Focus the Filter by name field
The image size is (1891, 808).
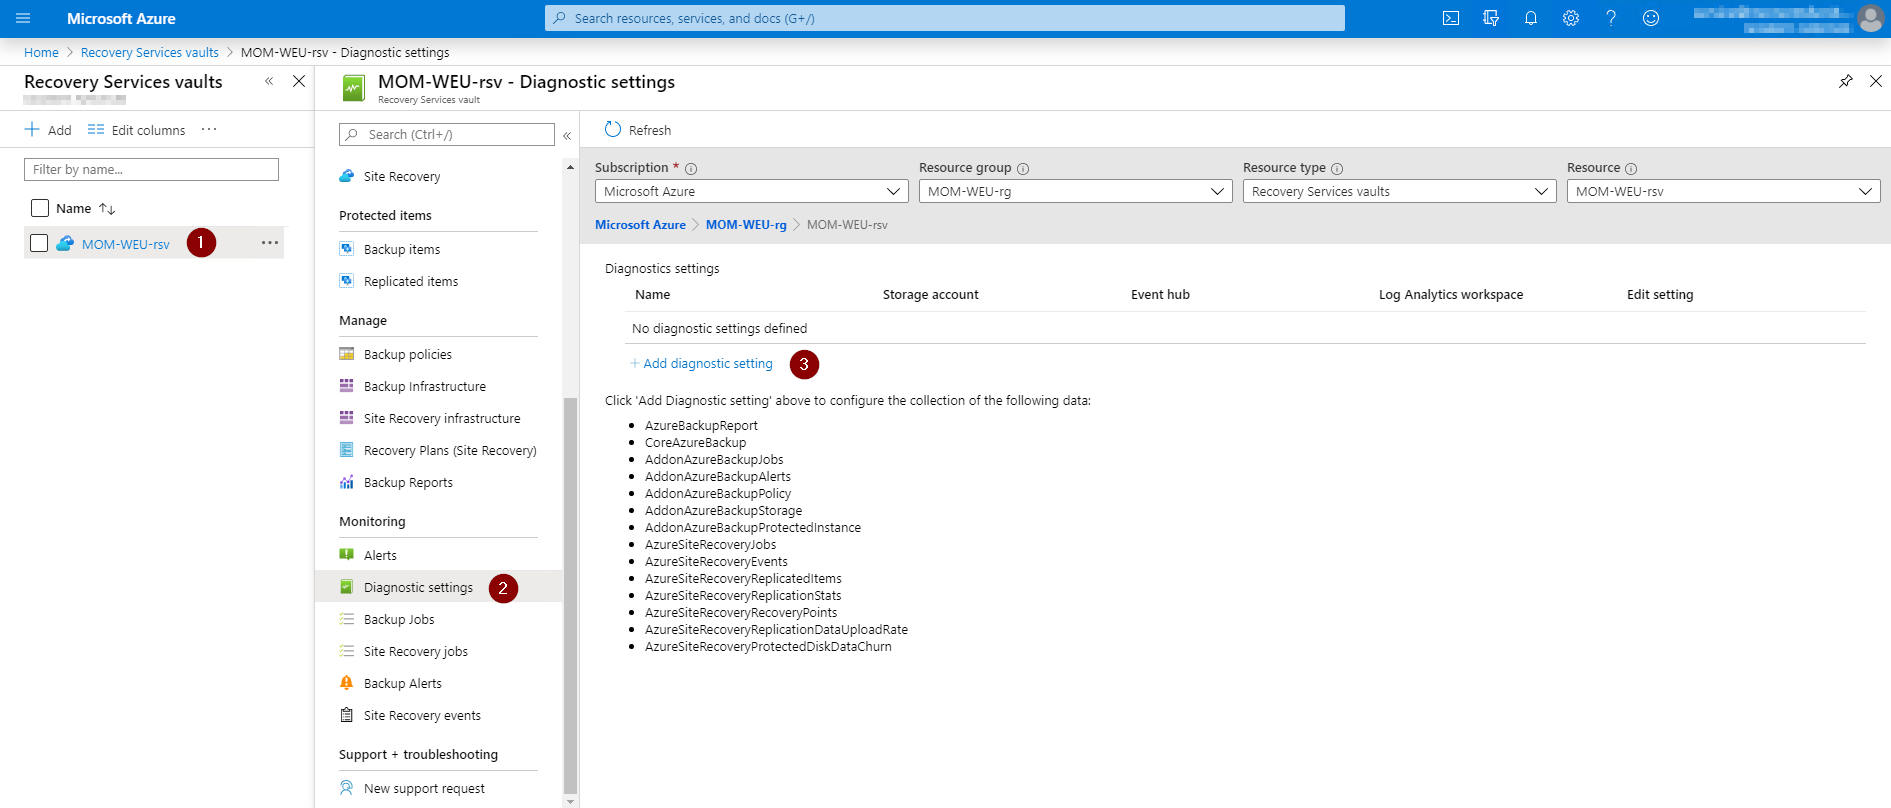pyautogui.click(x=151, y=170)
